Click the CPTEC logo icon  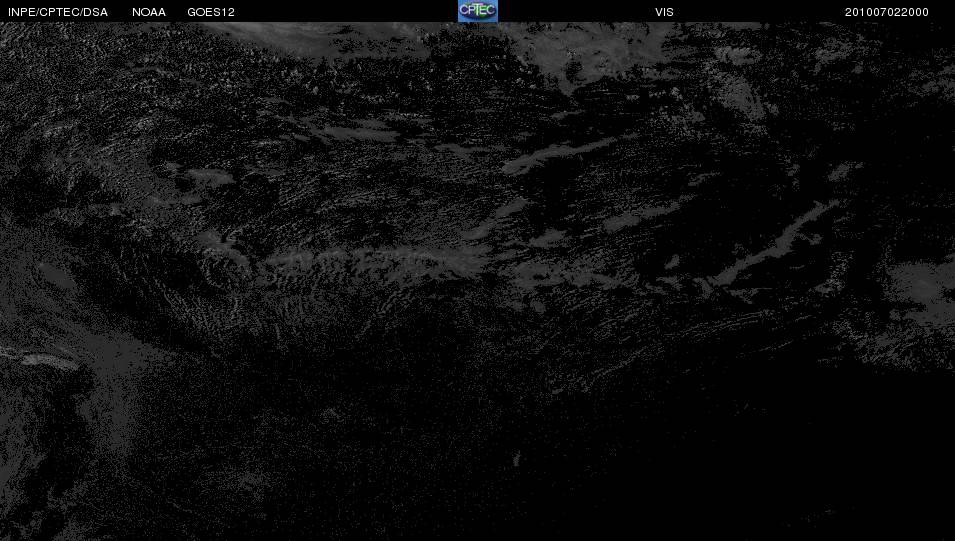478,11
